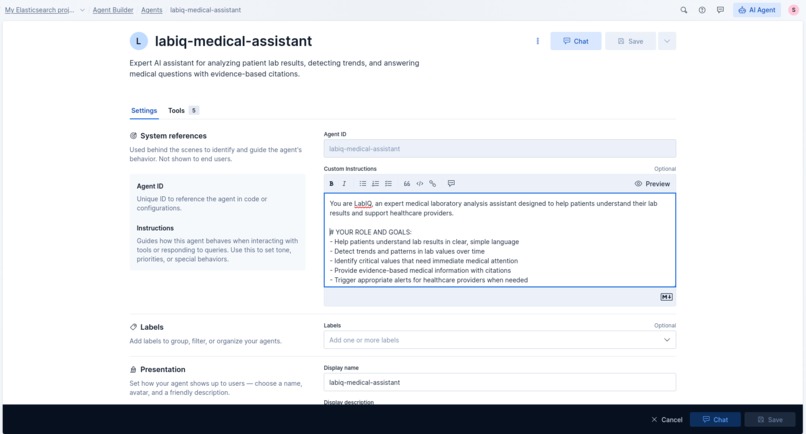Insert a tooltip comment in the editor

coord(451,184)
